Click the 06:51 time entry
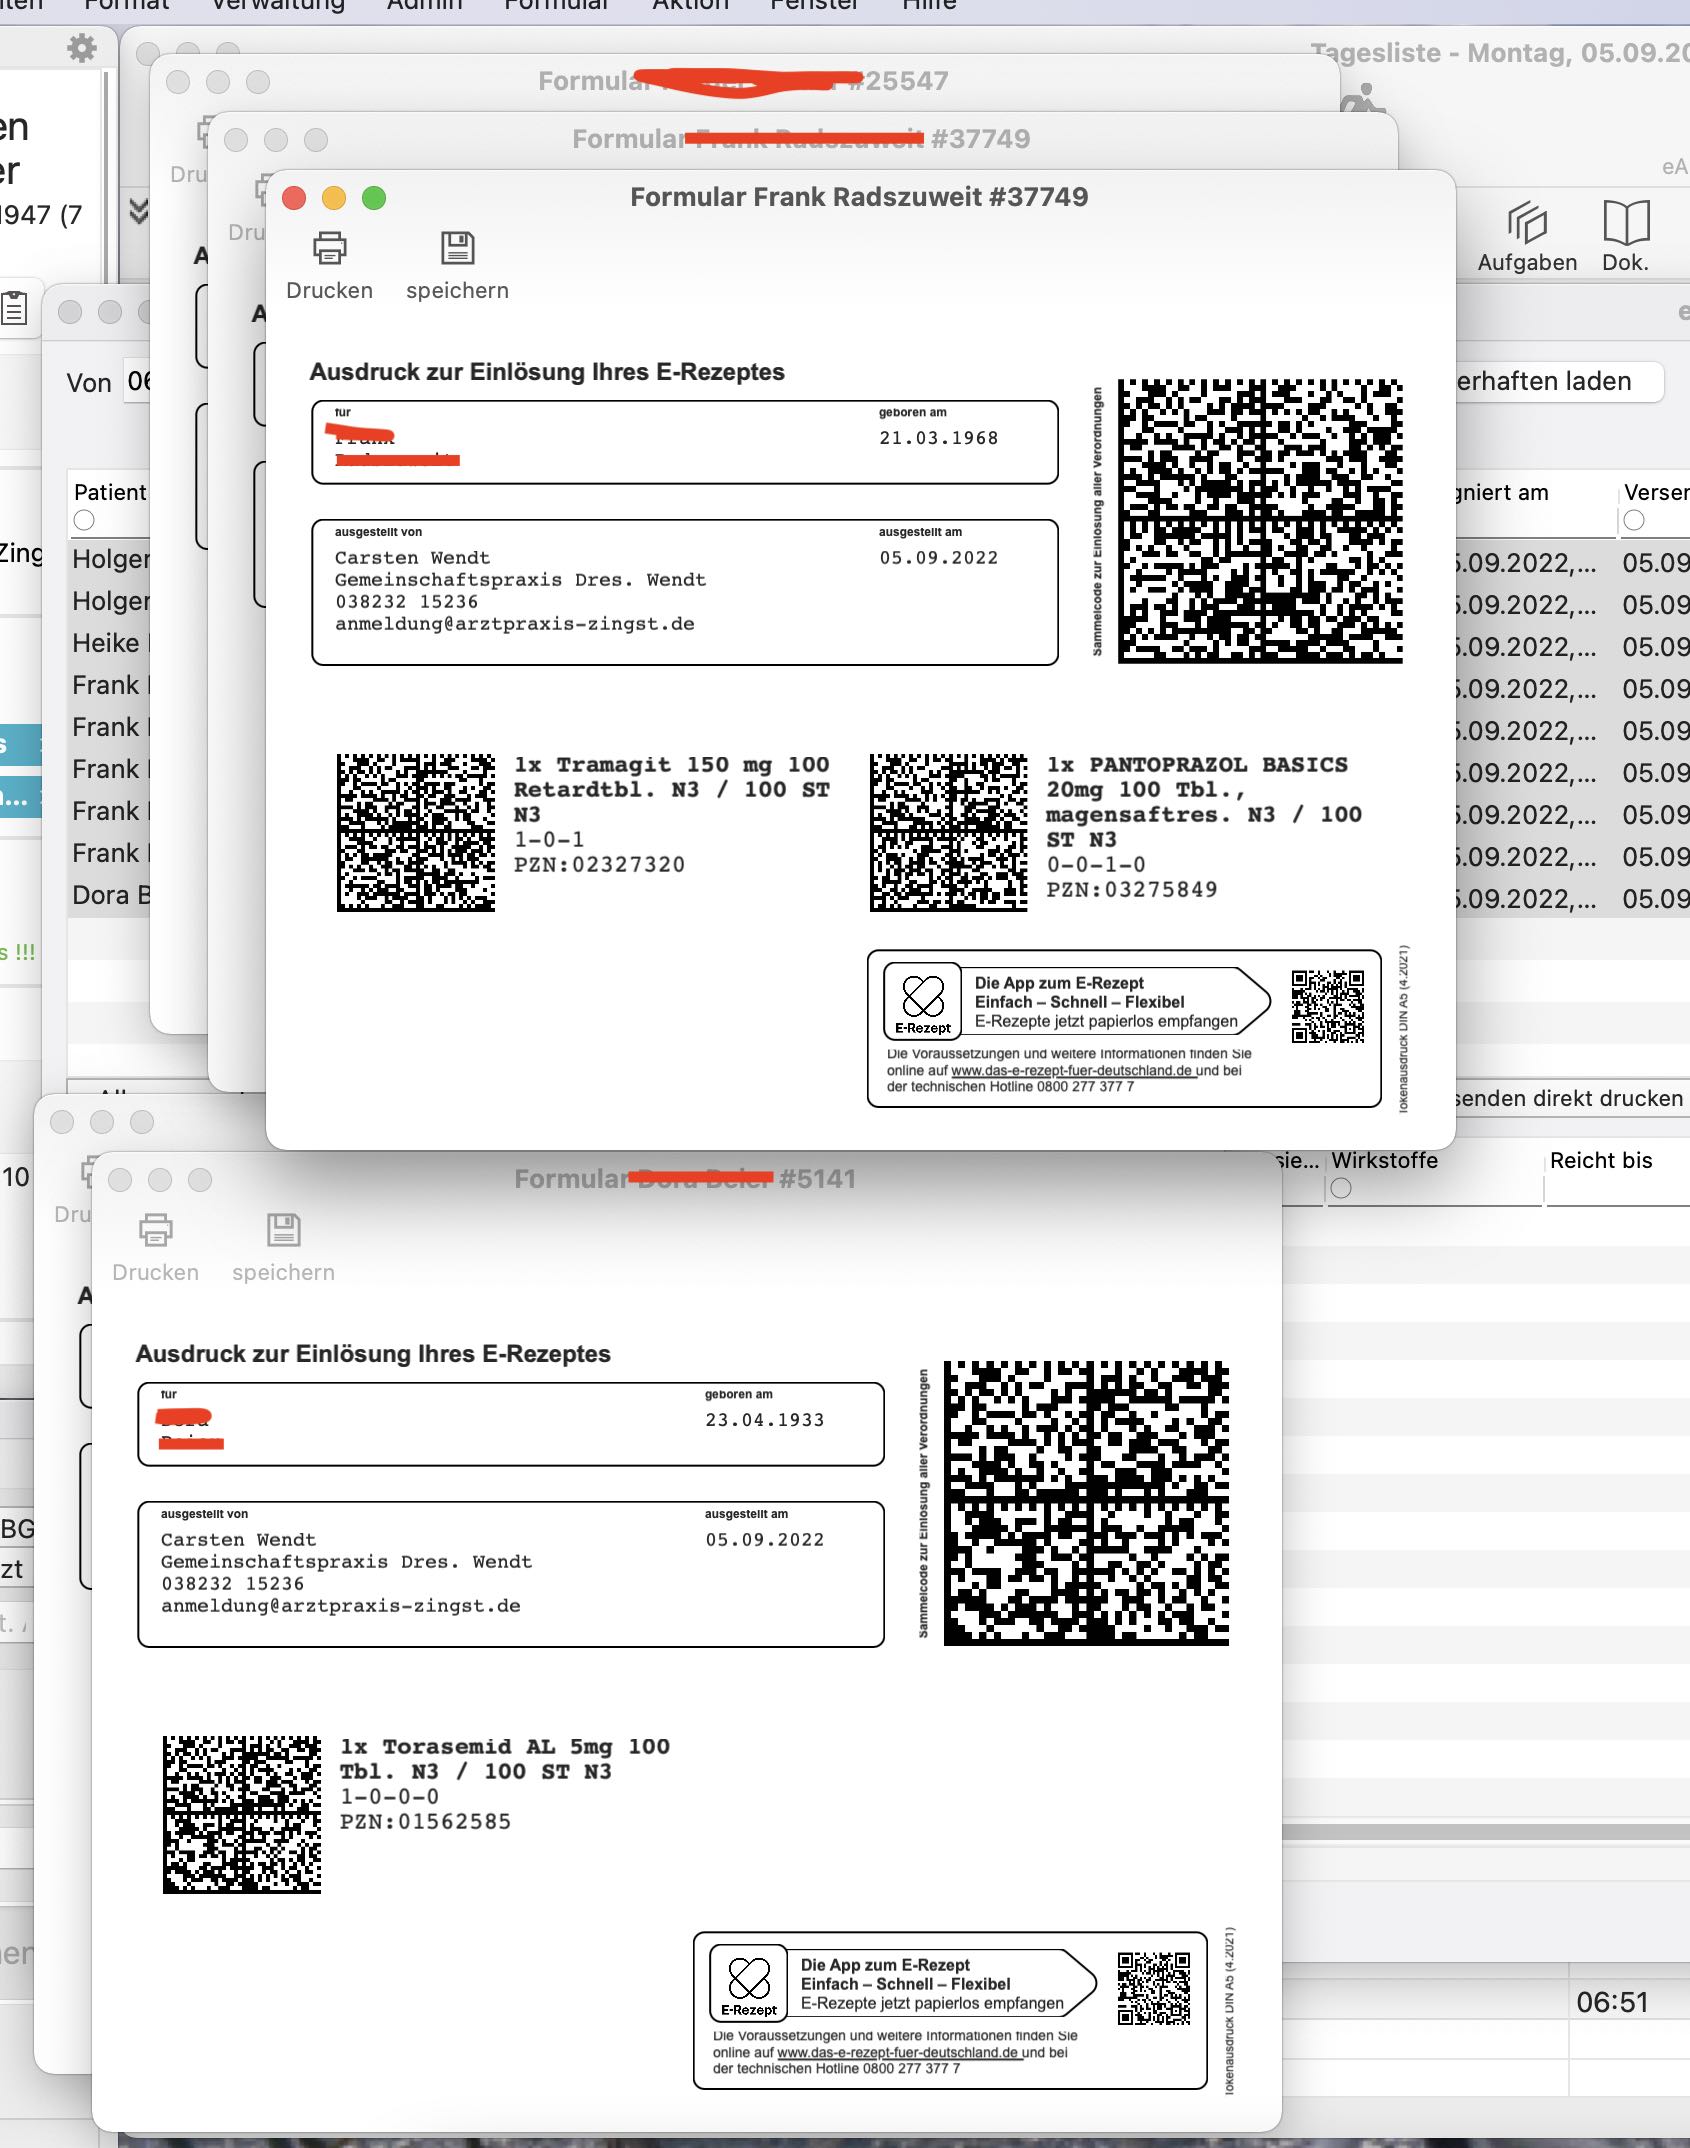The width and height of the screenshot is (1690, 2148). coord(1612,2002)
